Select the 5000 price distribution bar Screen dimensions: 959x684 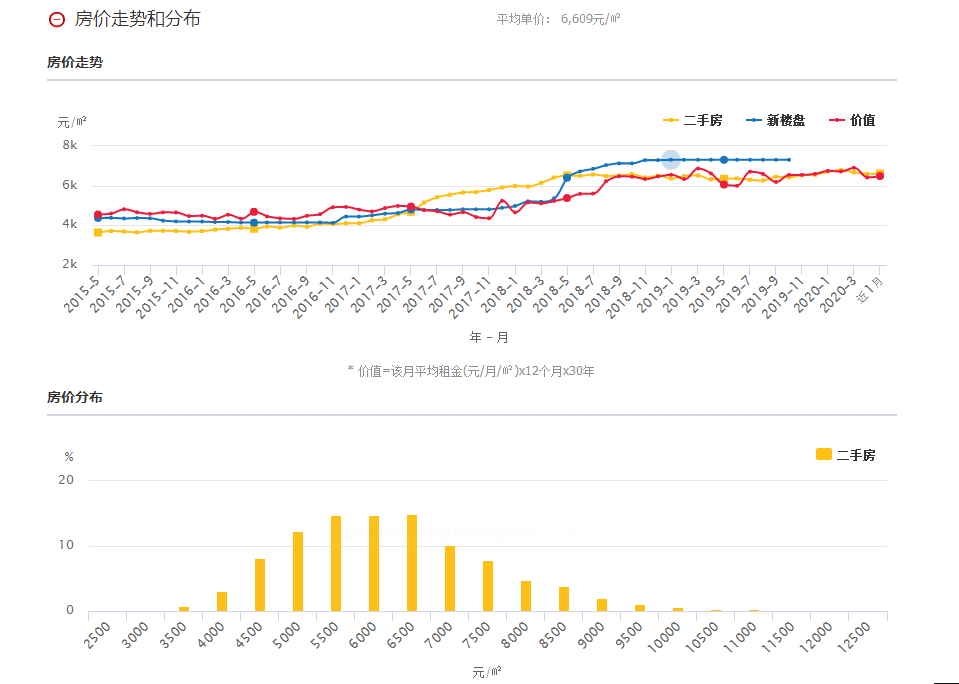[298, 571]
